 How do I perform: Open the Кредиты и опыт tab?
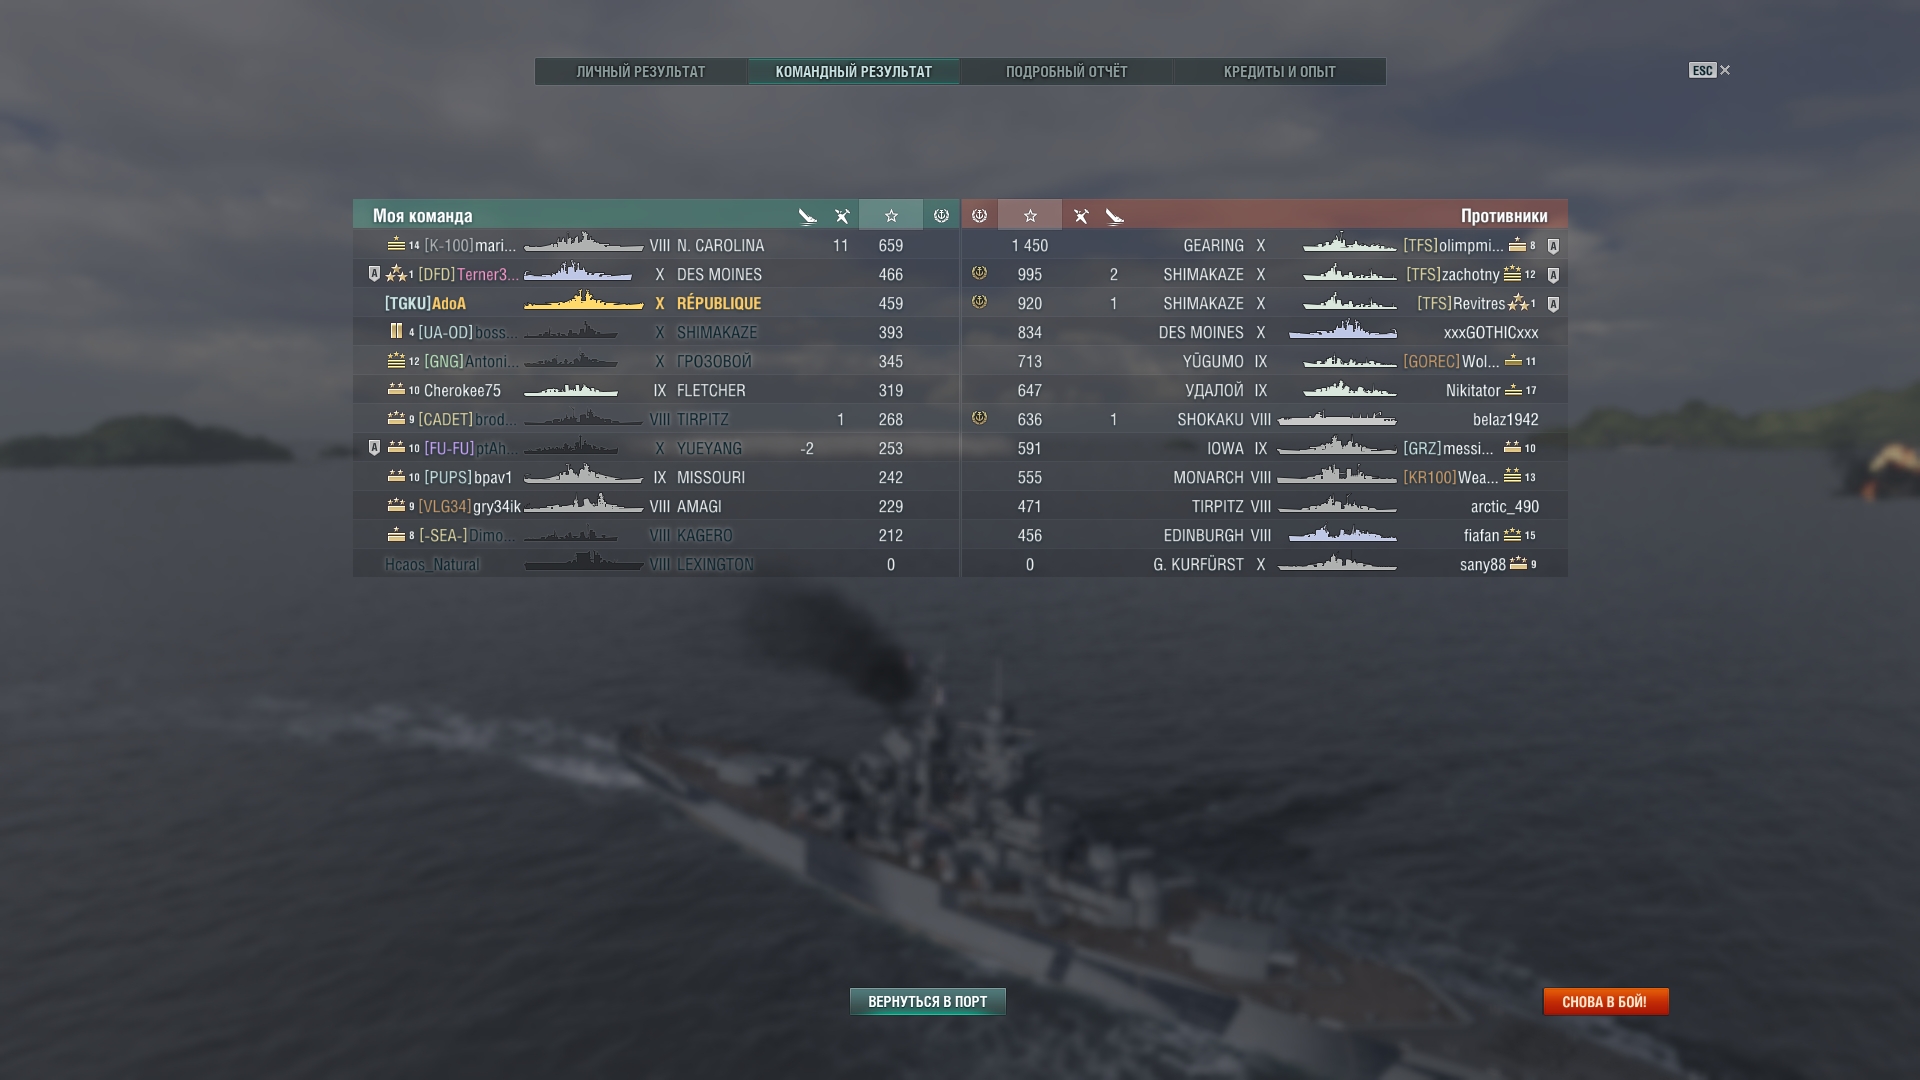[1279, 72]
